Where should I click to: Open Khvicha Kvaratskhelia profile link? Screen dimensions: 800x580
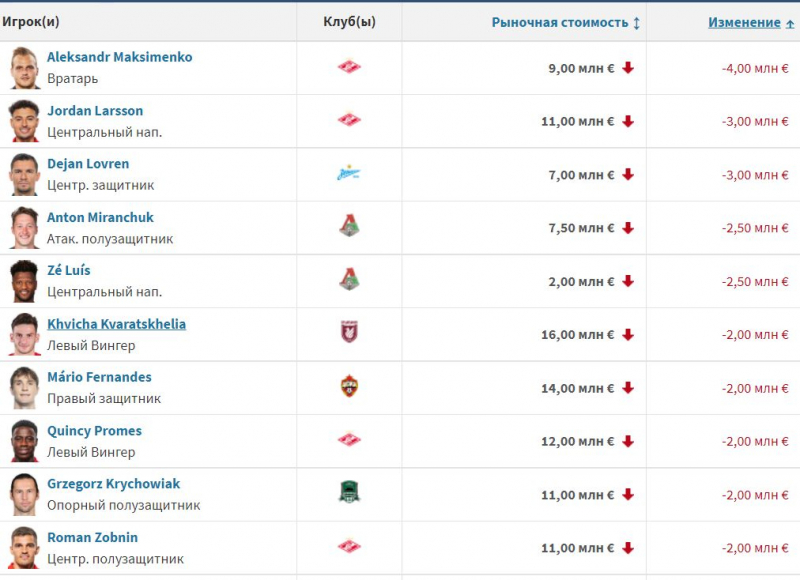(x=116, y=324)
